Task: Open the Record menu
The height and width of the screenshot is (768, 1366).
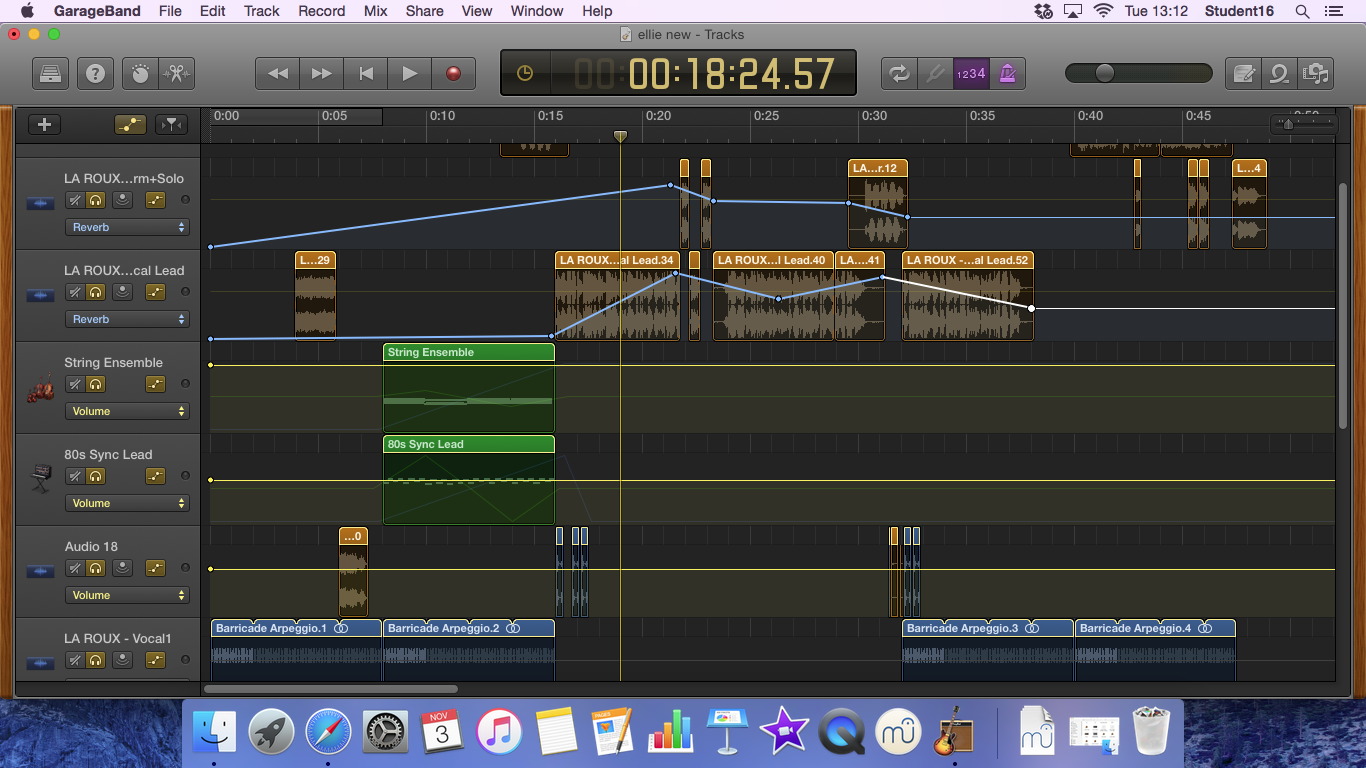Action: point(321,11)
